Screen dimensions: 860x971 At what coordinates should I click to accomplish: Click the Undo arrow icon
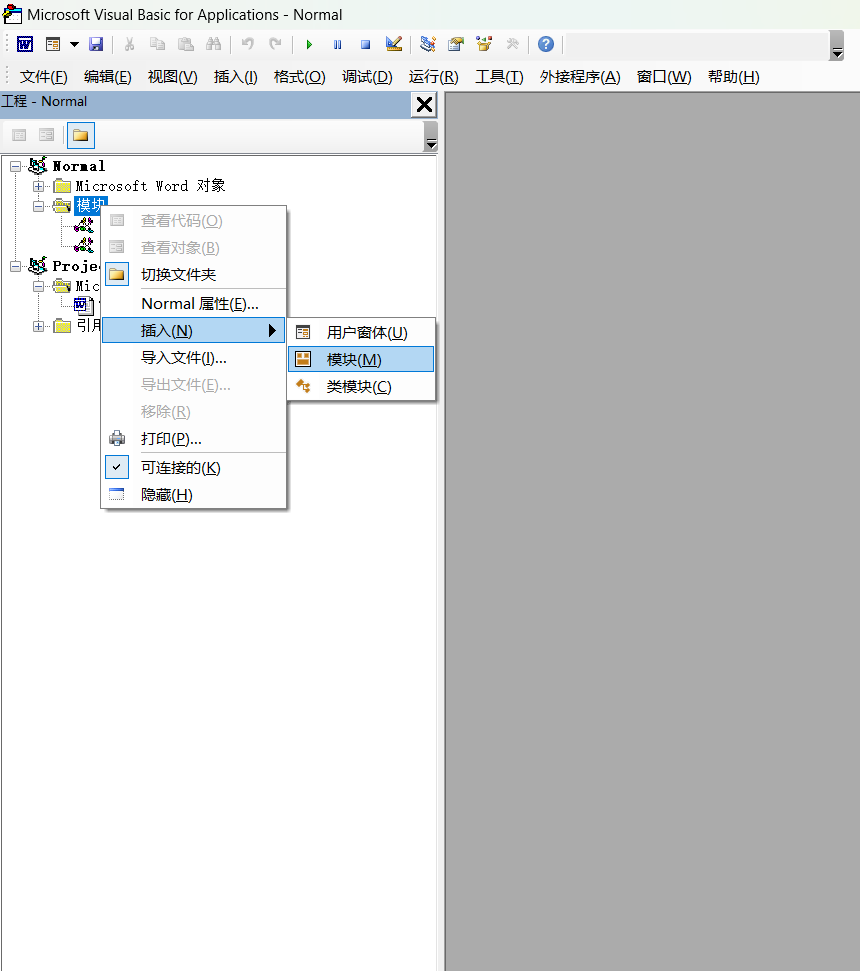pyautogui.click(x=248, y=45)
